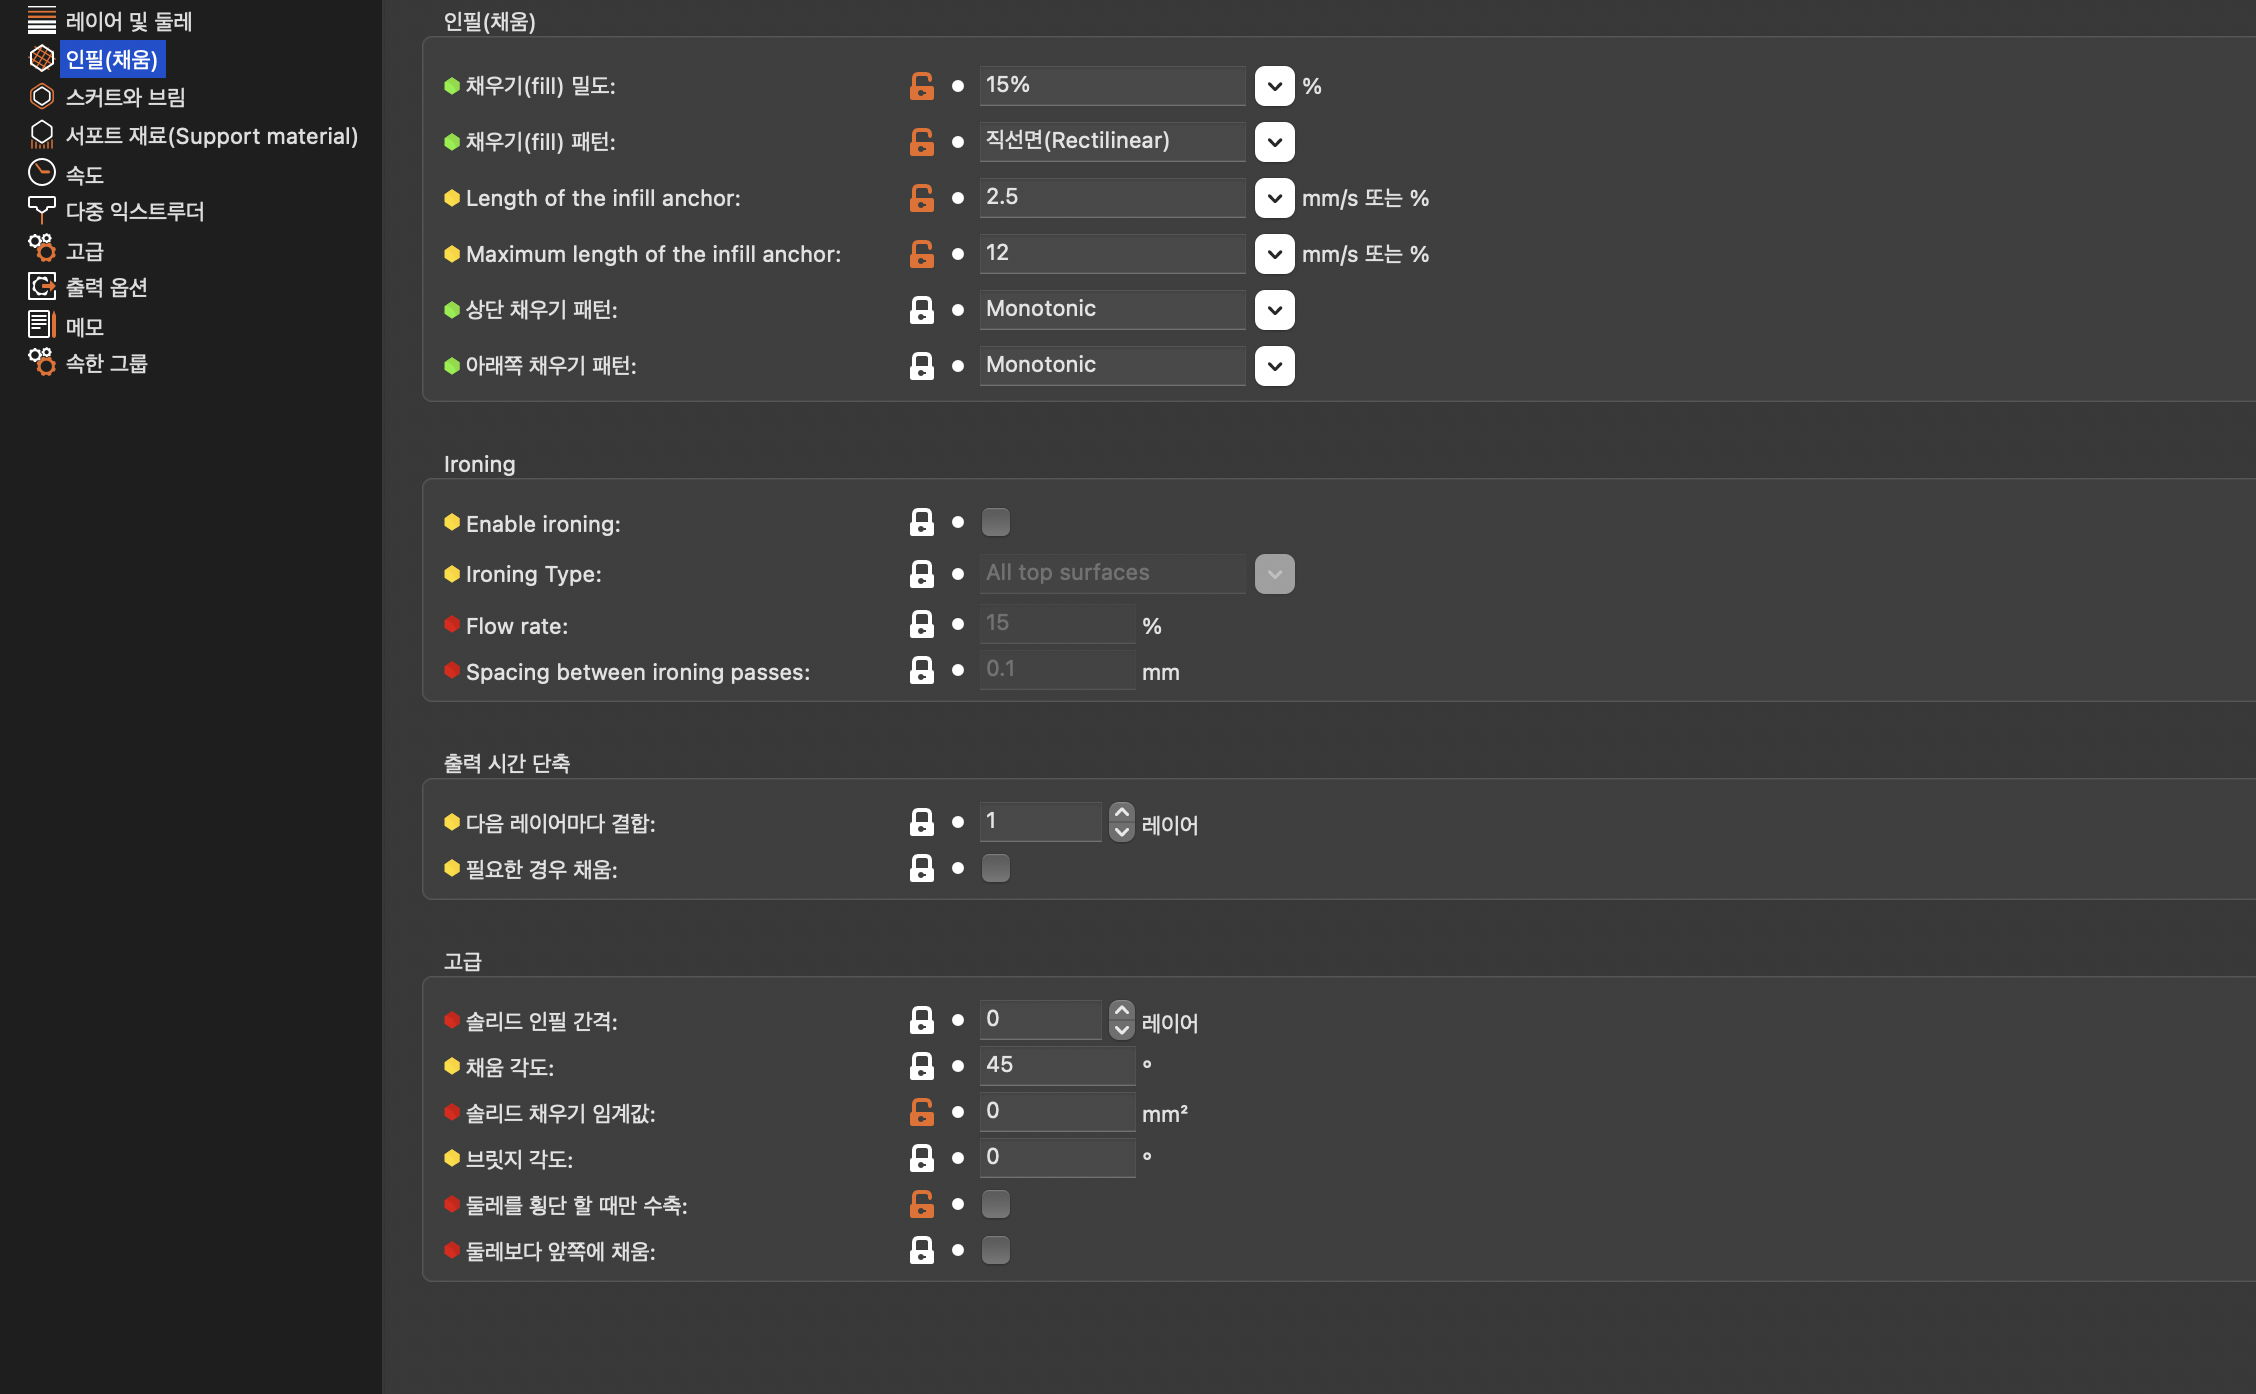Open the fill density 15% dropdown arrow
Viewport: 2256px width, 1394px height.
click(1274, 86)
